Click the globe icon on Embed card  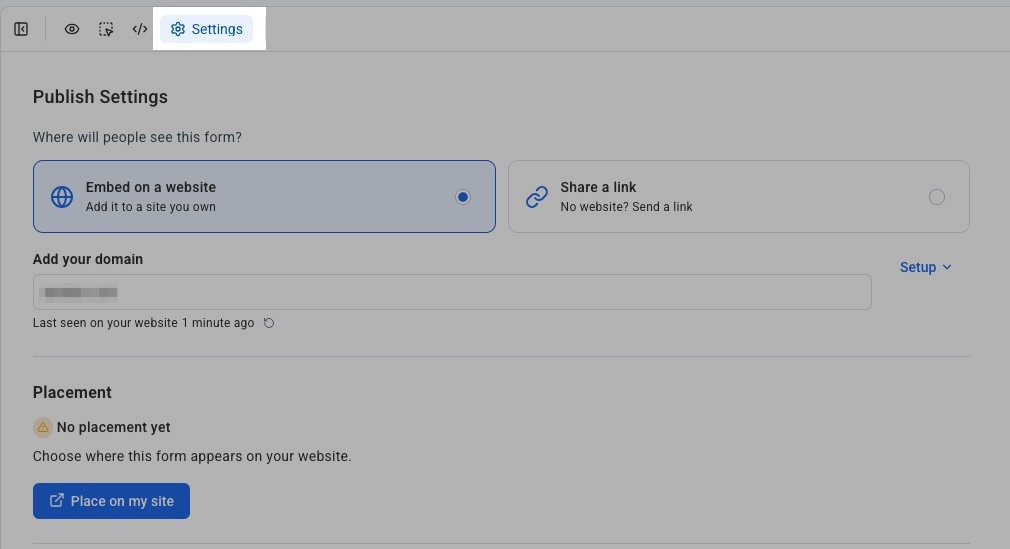click(62, 197)
